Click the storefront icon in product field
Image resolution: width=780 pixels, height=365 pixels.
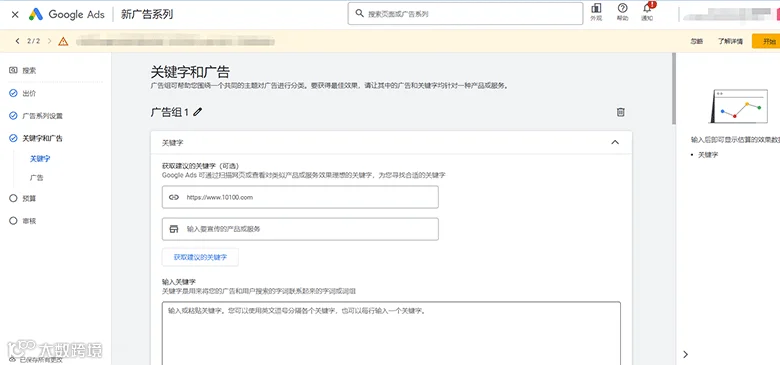point(174,229)
